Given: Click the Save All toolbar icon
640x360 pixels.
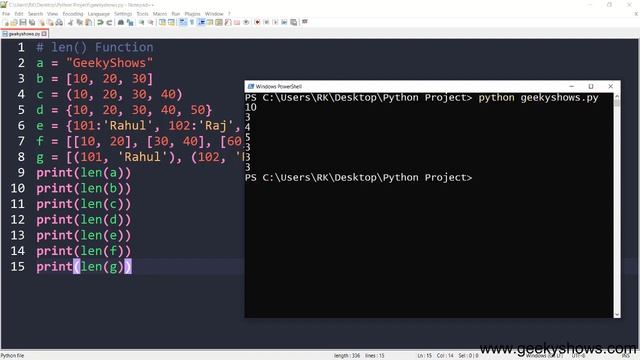Looking at the screenshot, I should (x=32, y=22).
